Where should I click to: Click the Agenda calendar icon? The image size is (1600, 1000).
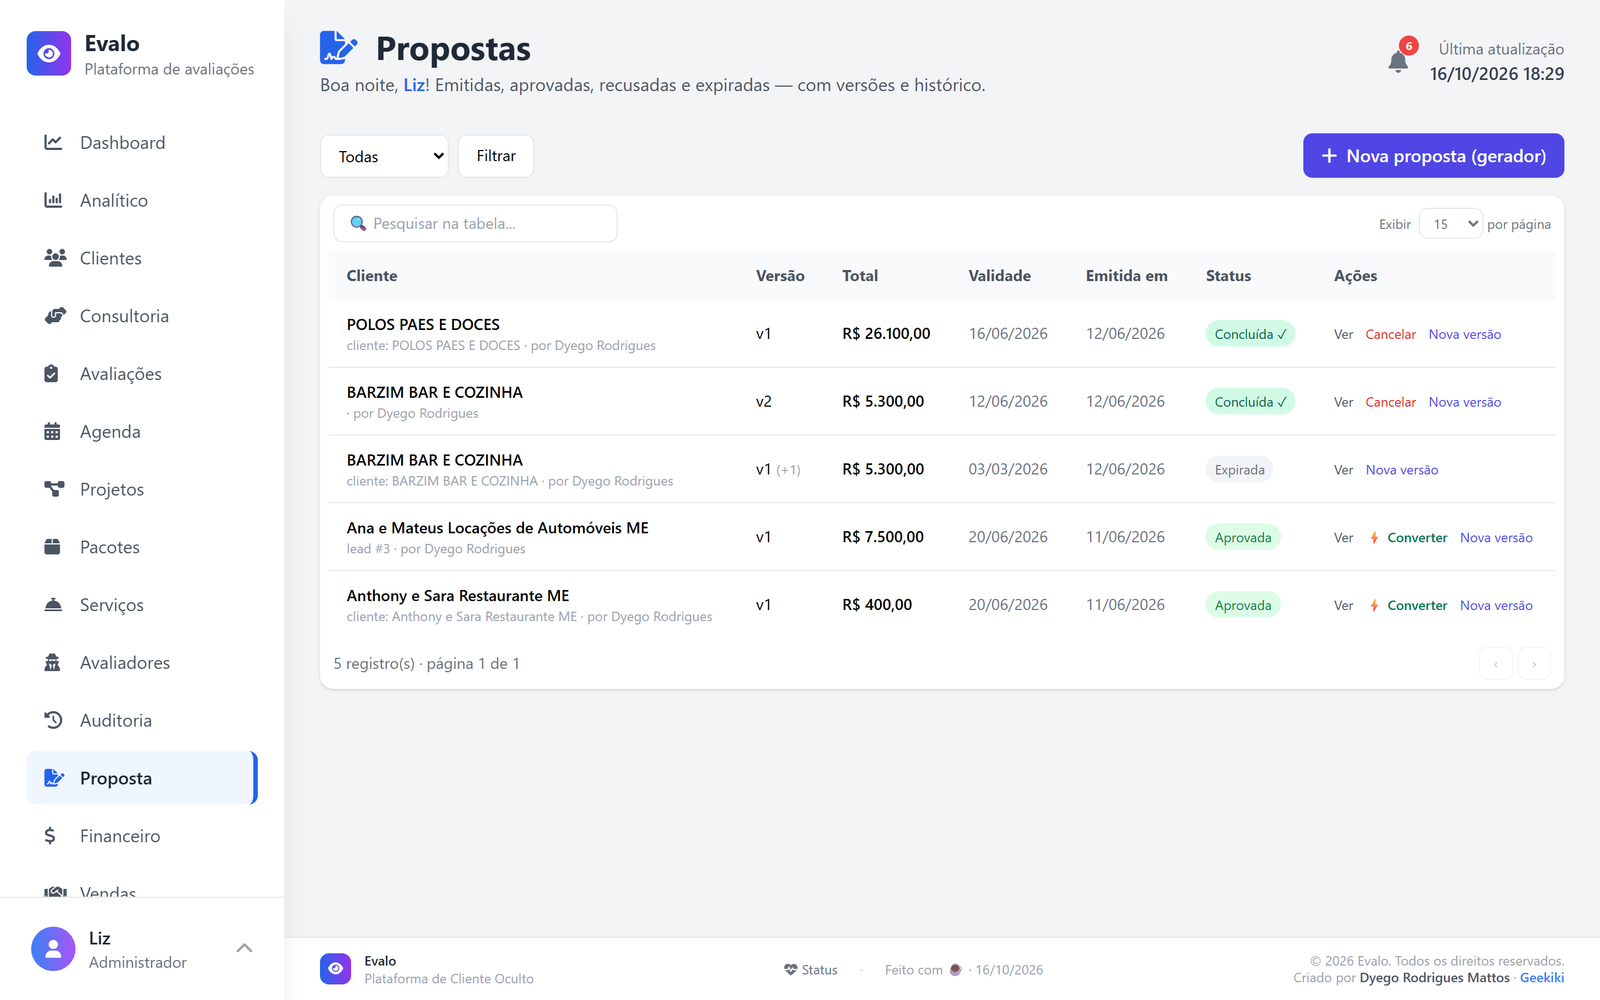tap(53, 432)
